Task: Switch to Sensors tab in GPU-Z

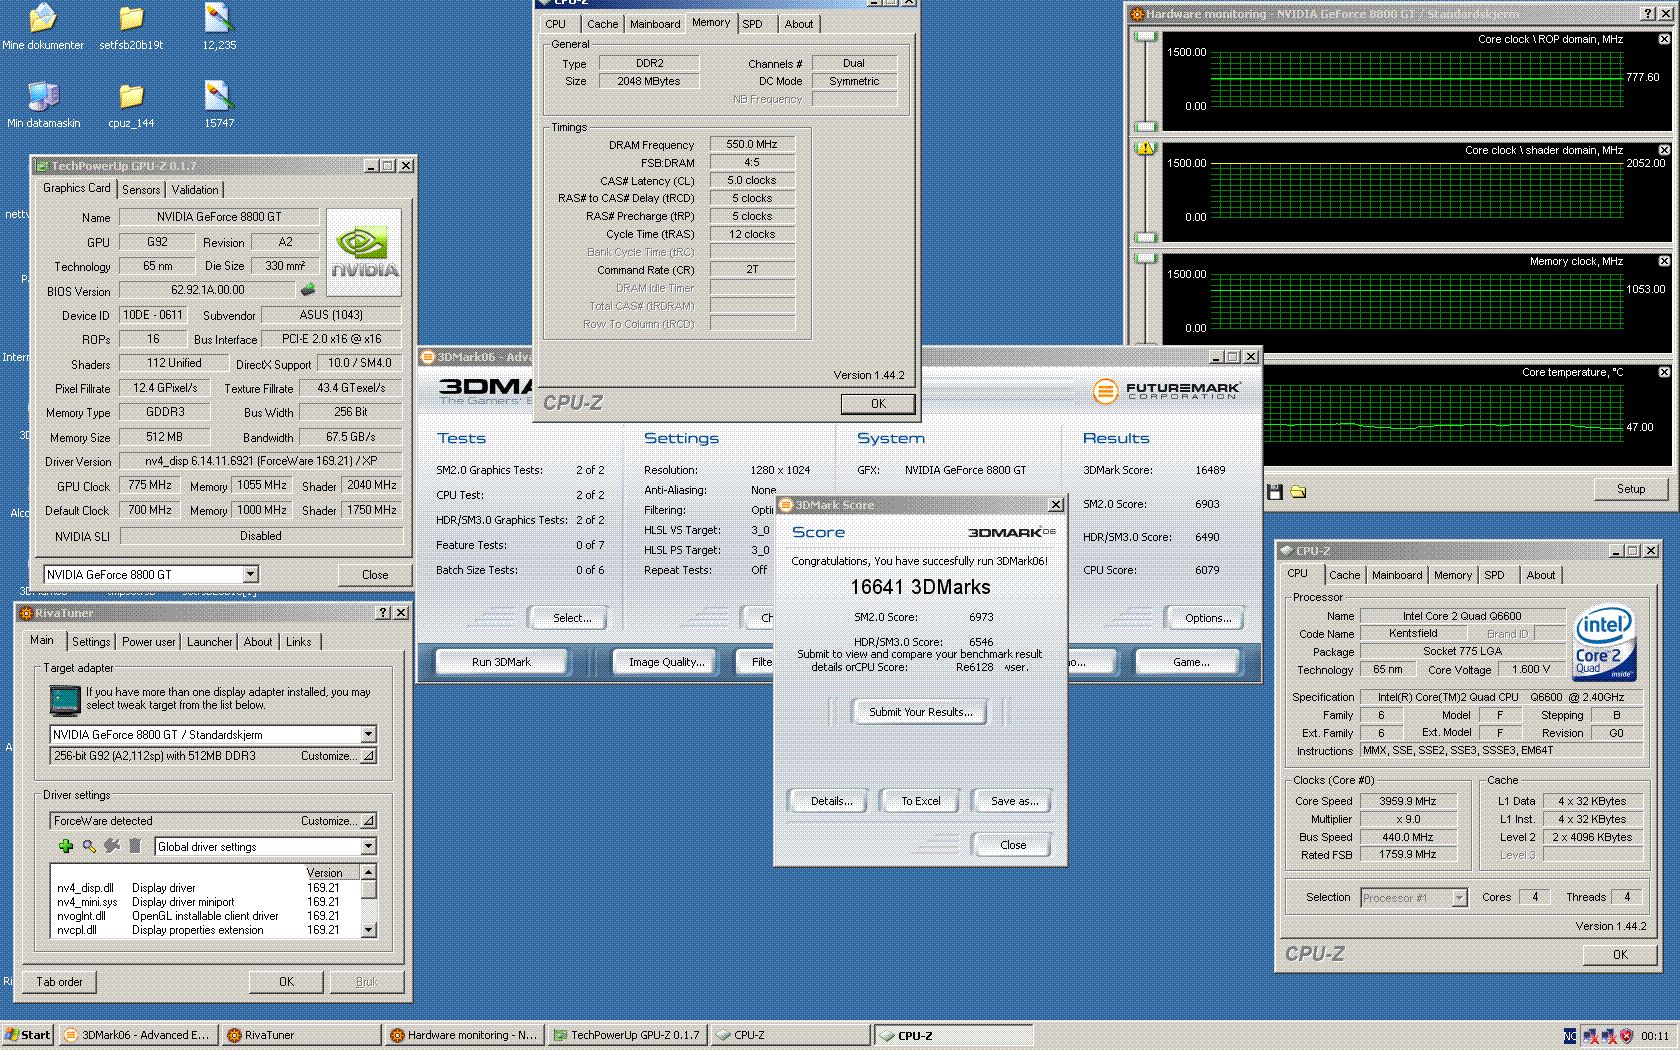Action: click(x=141, y=189)
